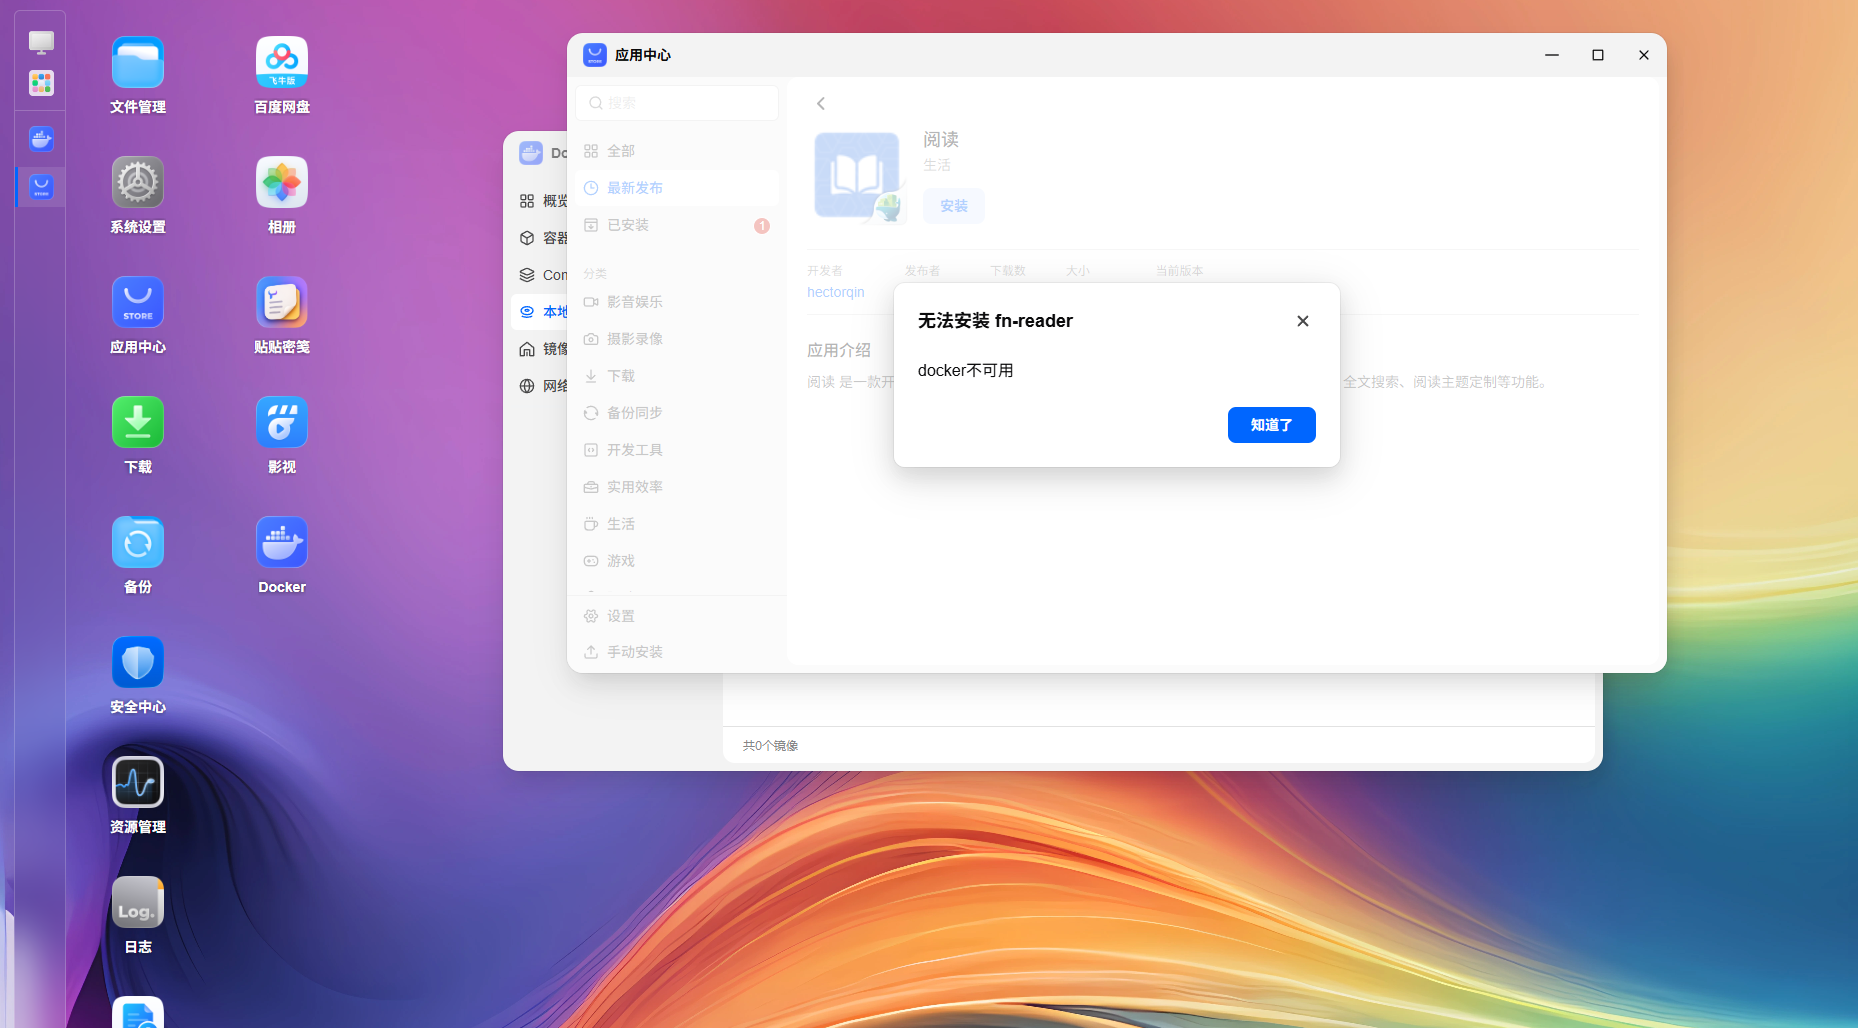Screen dimensions: 1858x1028
Task: Open developer link hectorqin
Action: click(836, 292)
